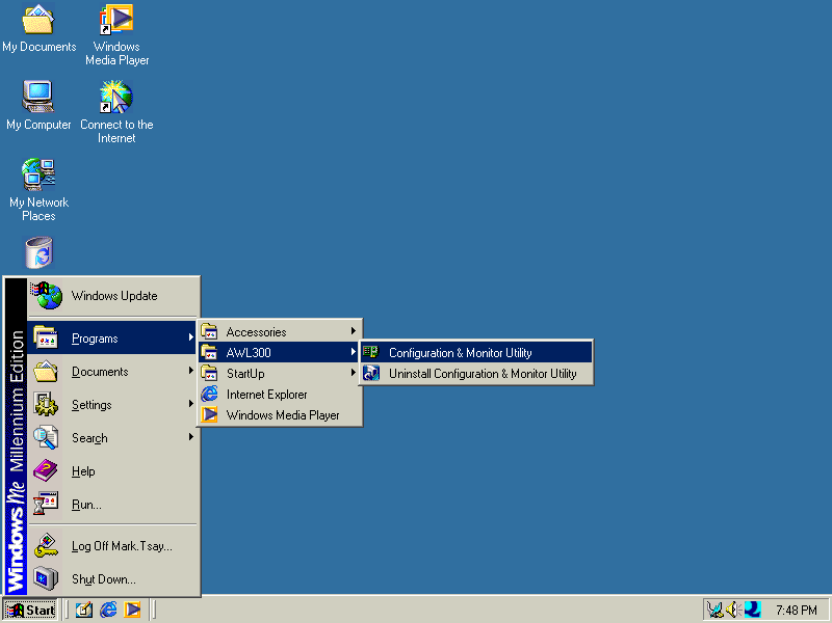The image size is (832, 623).
Task: Click the Internet Explorer icon in Programs menu
Action: click(210, 394)
